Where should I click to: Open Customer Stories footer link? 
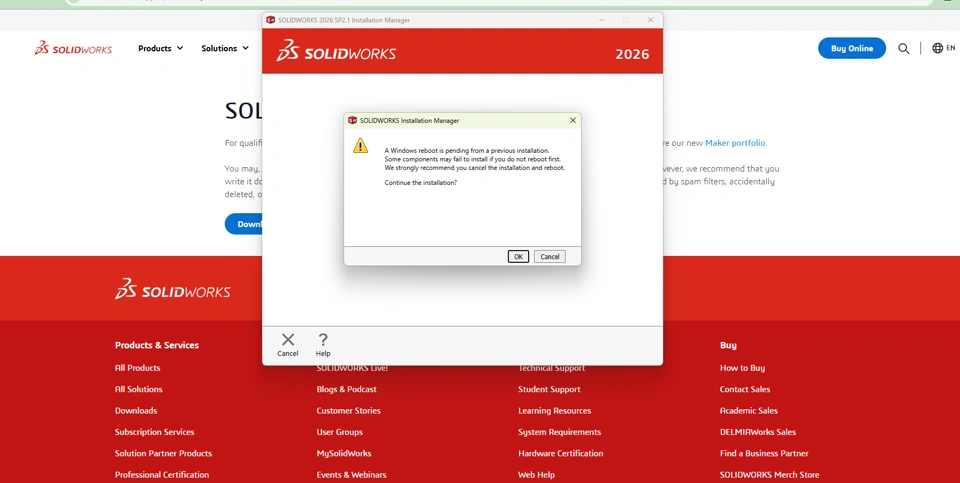(x=348, y=411)
